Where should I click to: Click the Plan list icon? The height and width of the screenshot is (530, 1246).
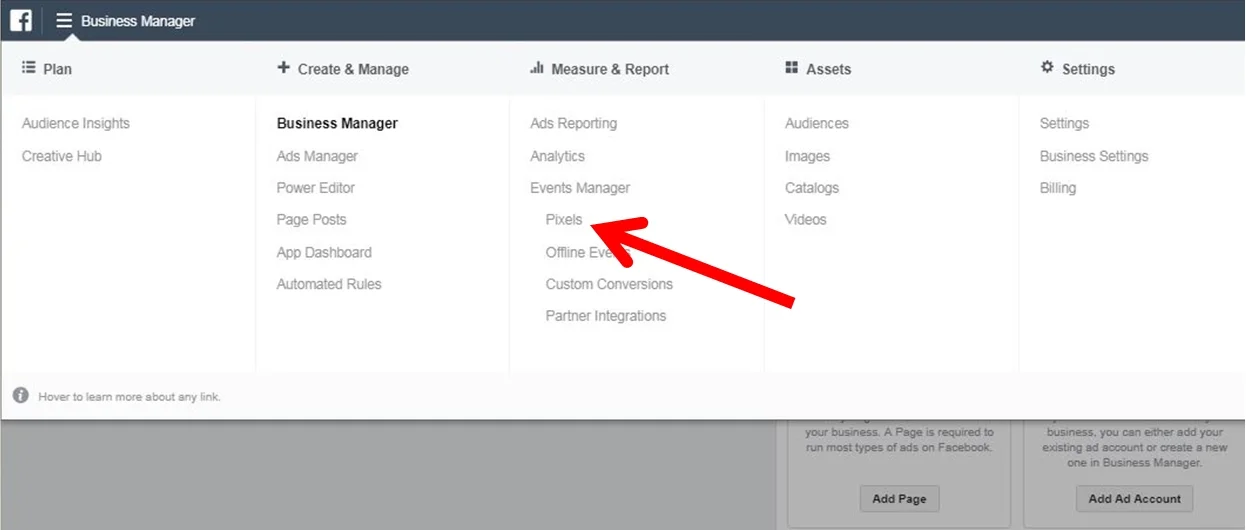click(29, 68)
